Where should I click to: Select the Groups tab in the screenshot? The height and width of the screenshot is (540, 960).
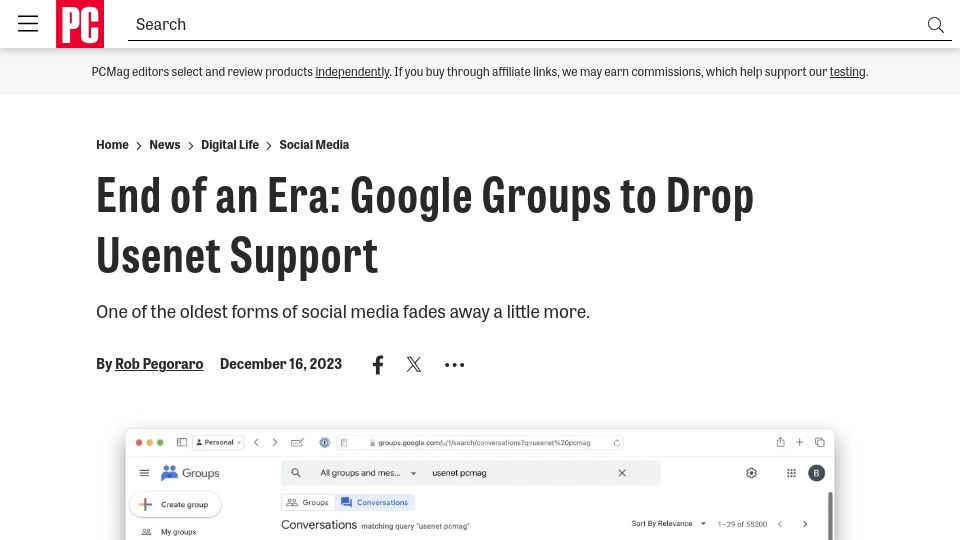point(308,502)
